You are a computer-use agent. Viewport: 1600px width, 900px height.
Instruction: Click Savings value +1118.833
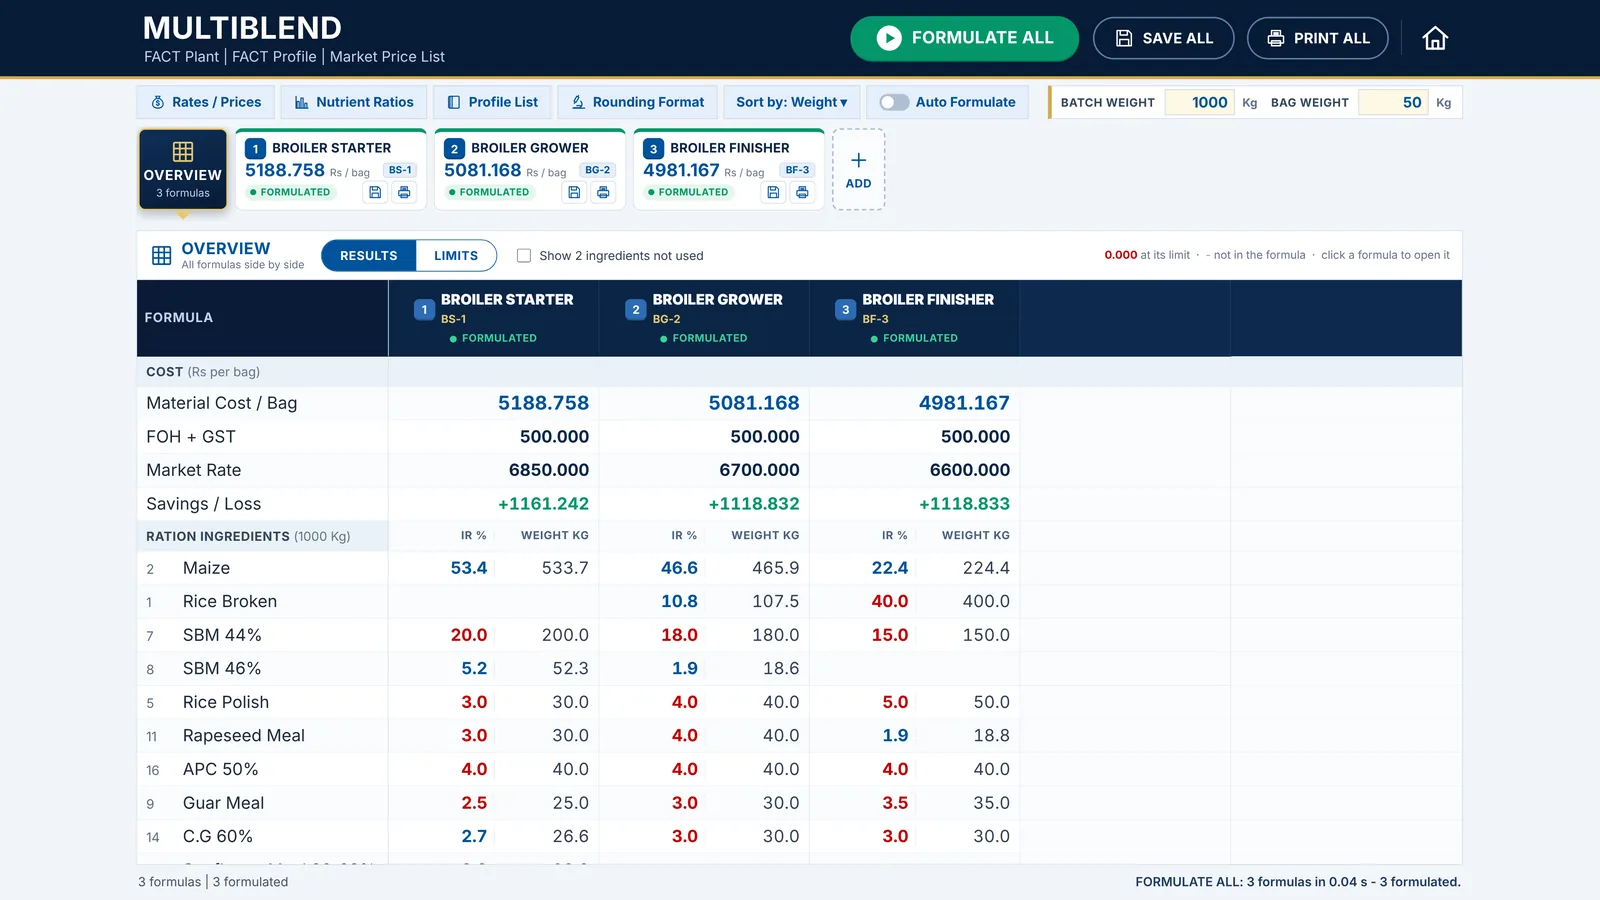coord(964,504)
